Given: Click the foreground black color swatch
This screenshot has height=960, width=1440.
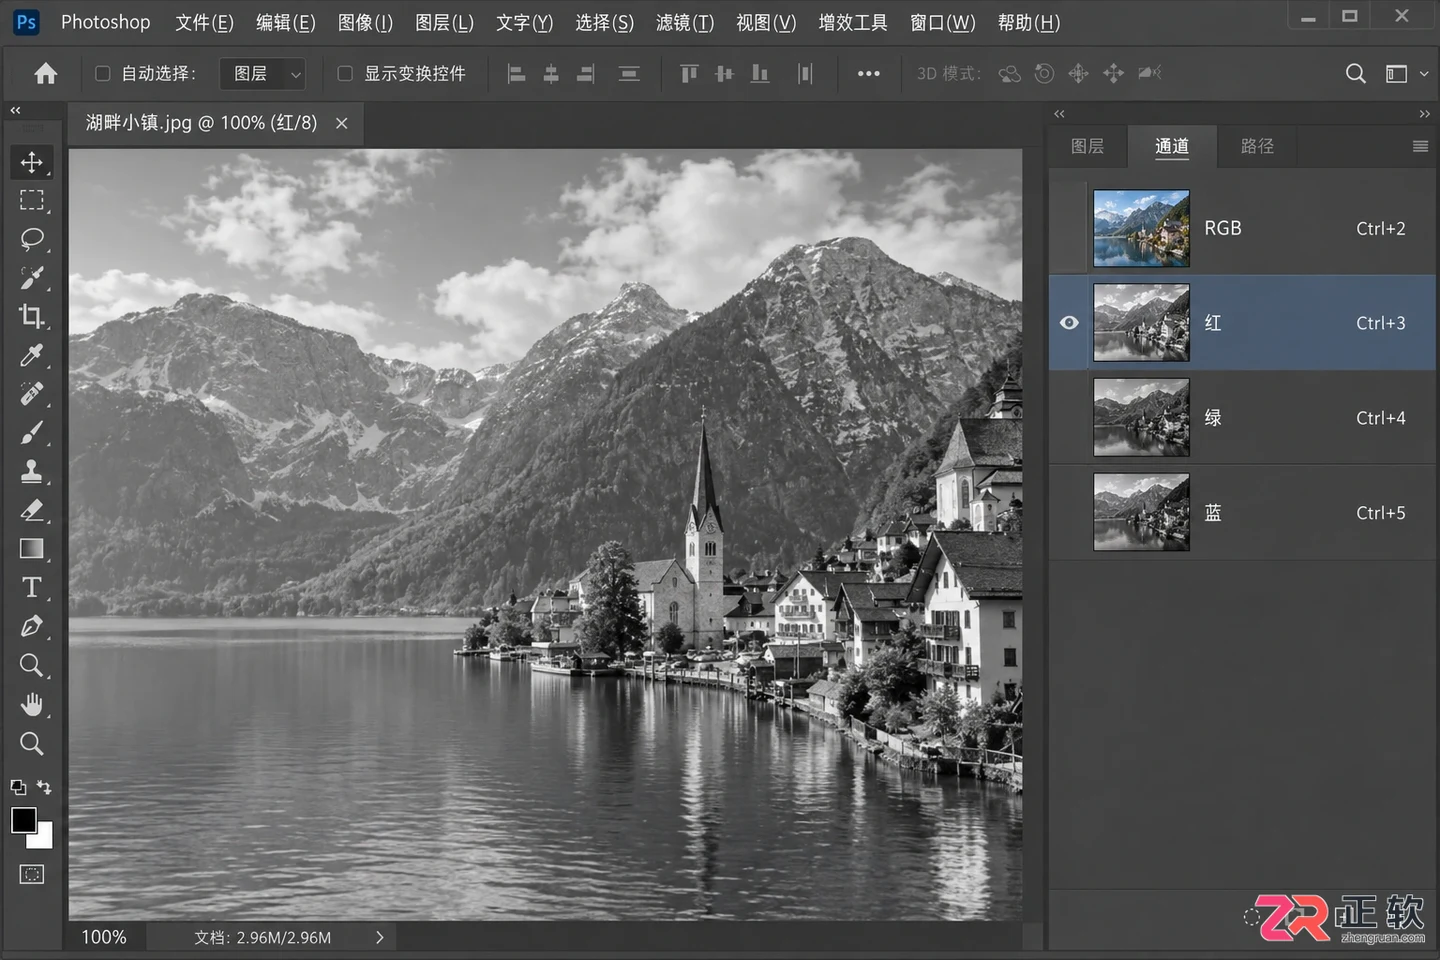Looking at the screenshot, I should pos(24,820).
